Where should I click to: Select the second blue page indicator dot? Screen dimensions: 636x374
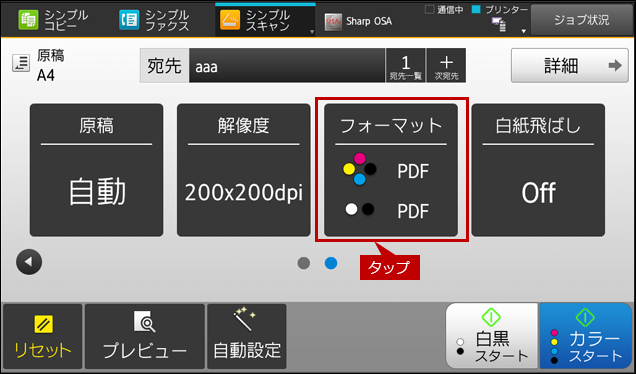[x=331, y=263]
